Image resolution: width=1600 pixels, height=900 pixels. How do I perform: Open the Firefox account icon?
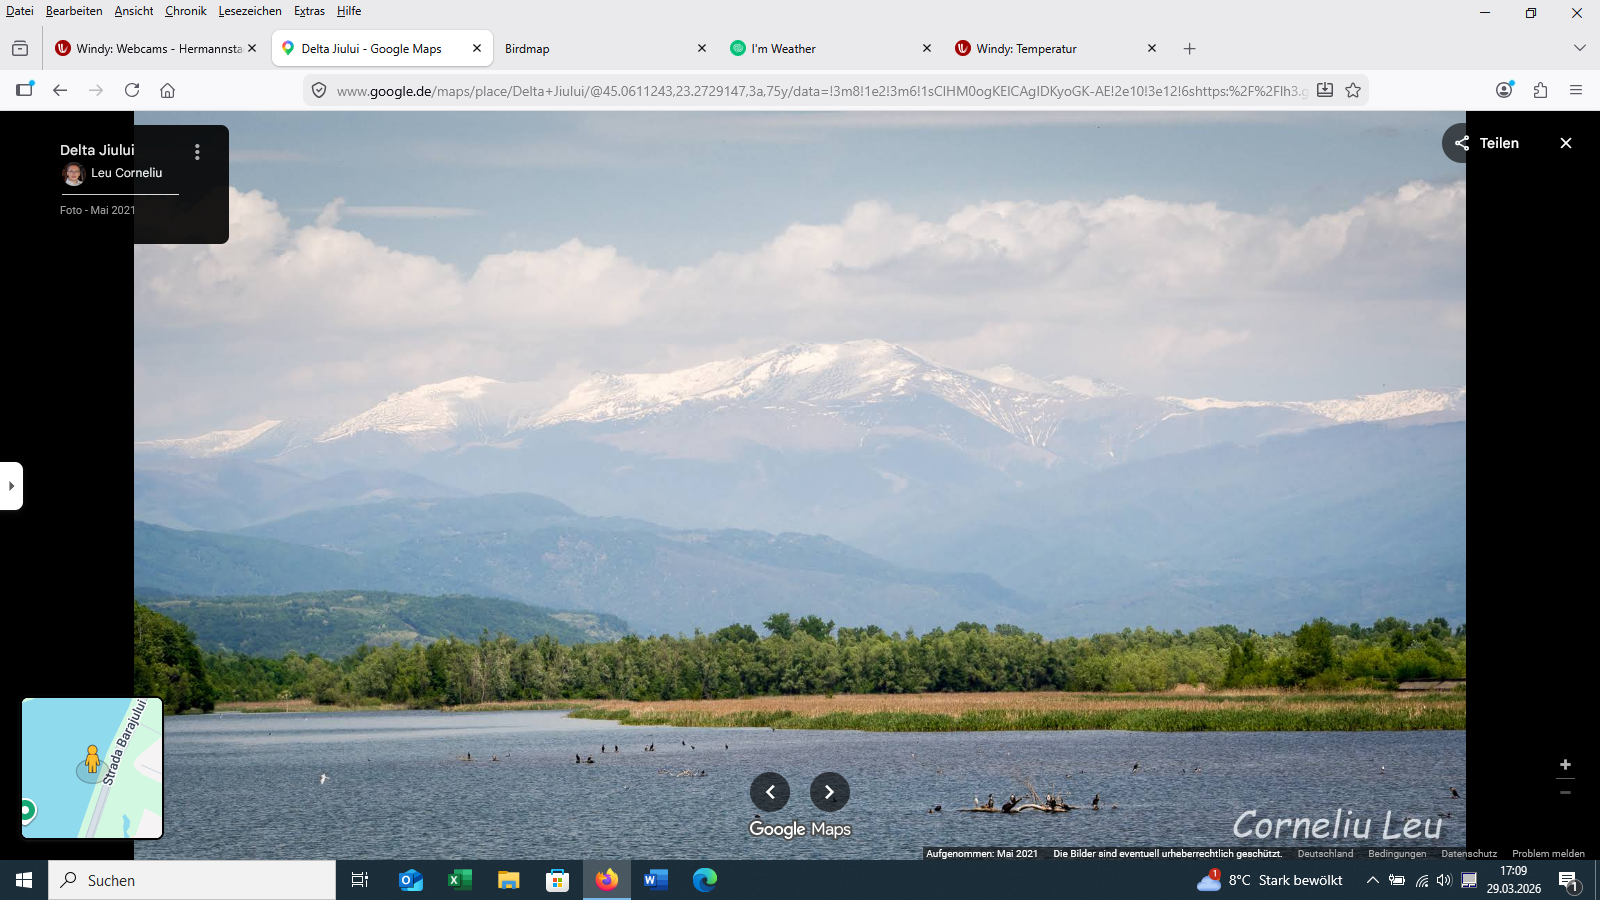pyautogui.click(x=1504, y=90)
